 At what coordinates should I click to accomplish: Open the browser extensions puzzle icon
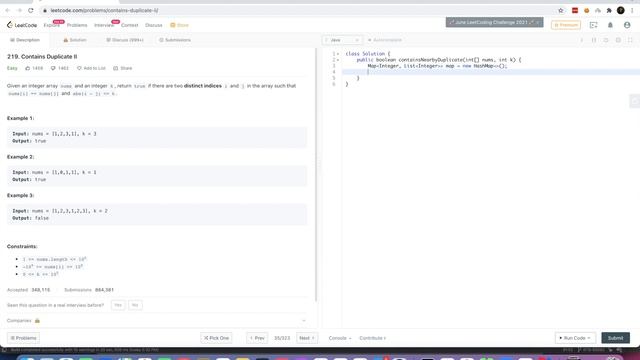609,10
